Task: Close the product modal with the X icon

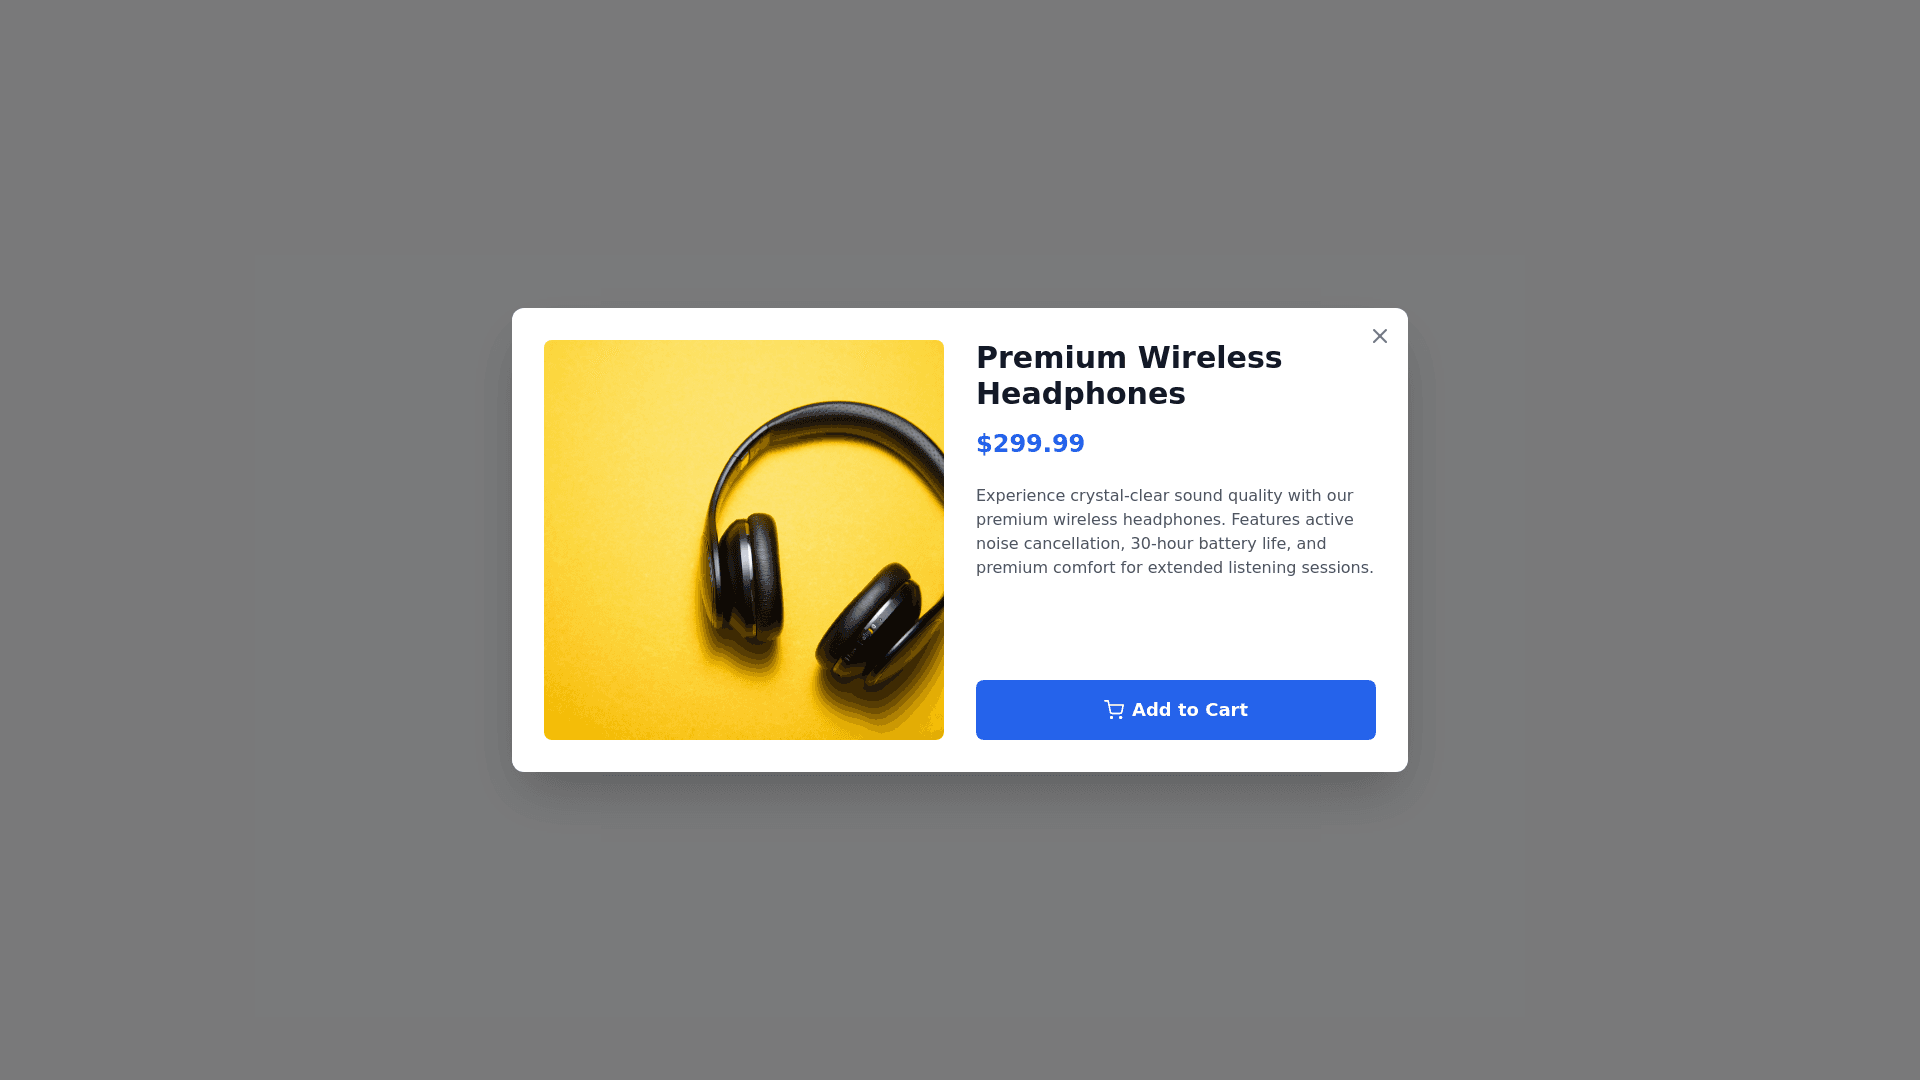Action: coord(1379,336)
